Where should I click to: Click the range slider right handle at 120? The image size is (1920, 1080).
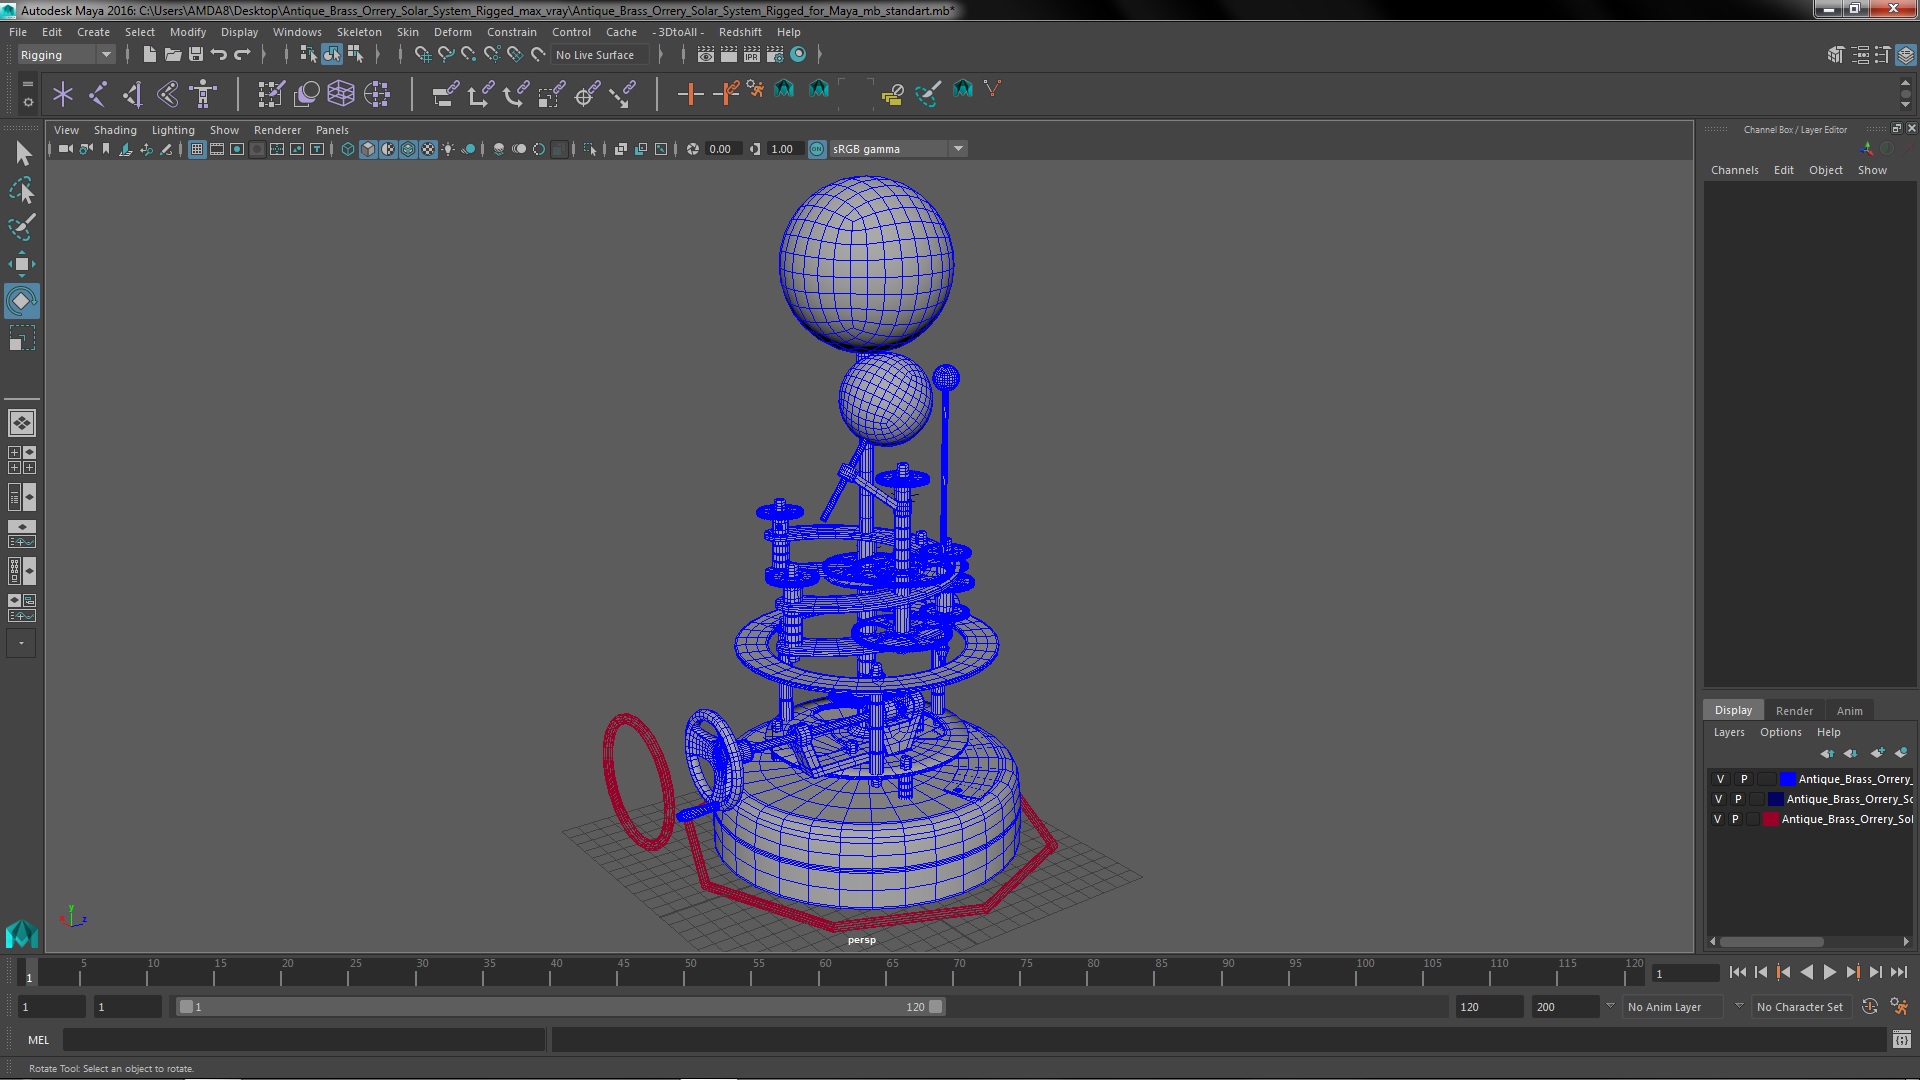click(x=936, y=1007)
